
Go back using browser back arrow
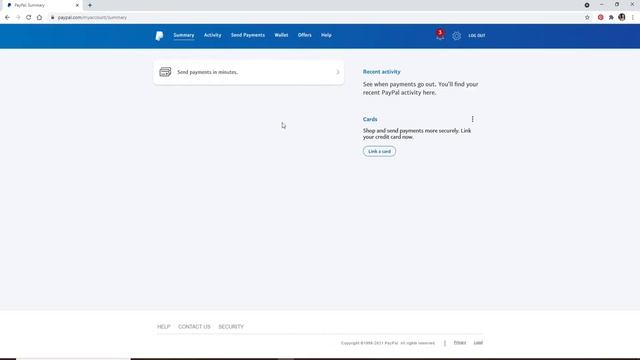point(7,17)
